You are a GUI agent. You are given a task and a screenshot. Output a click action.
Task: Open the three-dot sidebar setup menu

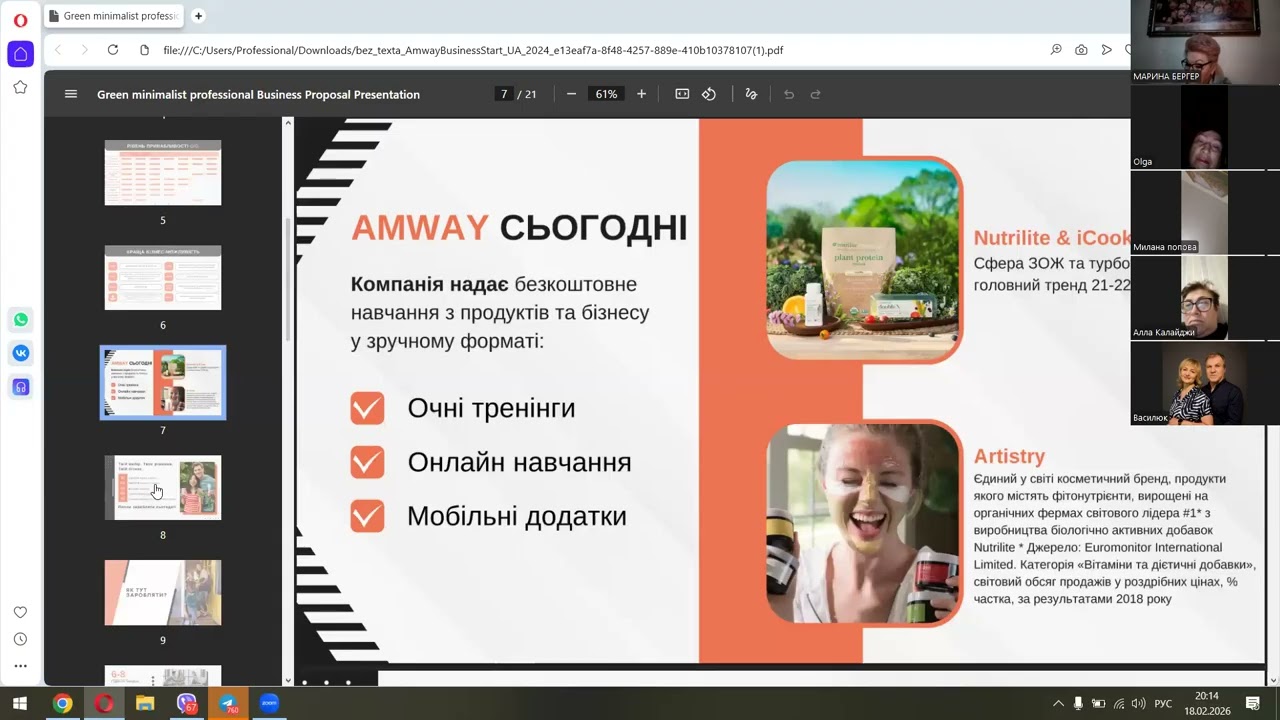(x=20, y=666)
